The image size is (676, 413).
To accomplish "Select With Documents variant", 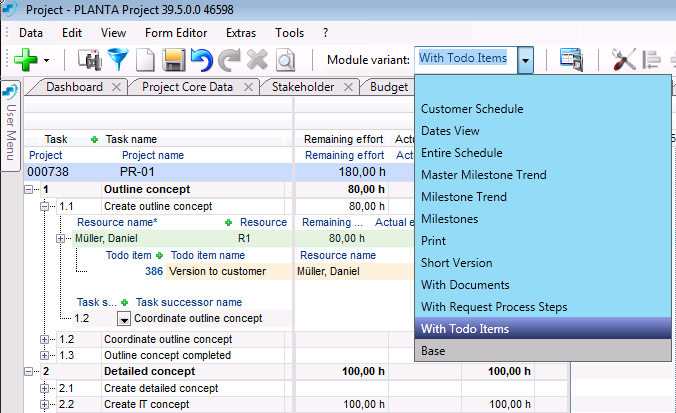I will click(x=543, y=285).
